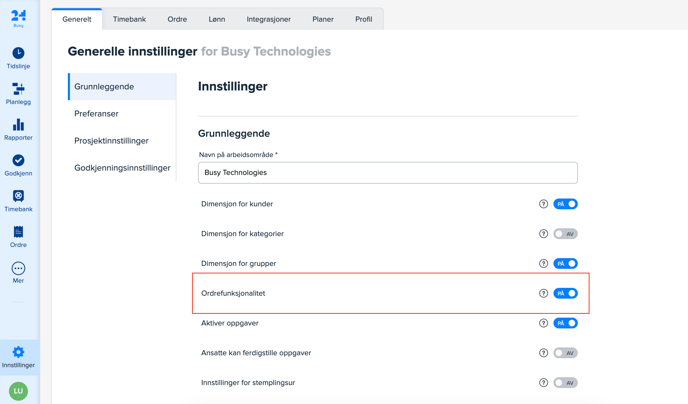Click the Navn på arbeidsområde field
The image size is (688, 404).
coord(387,173)
